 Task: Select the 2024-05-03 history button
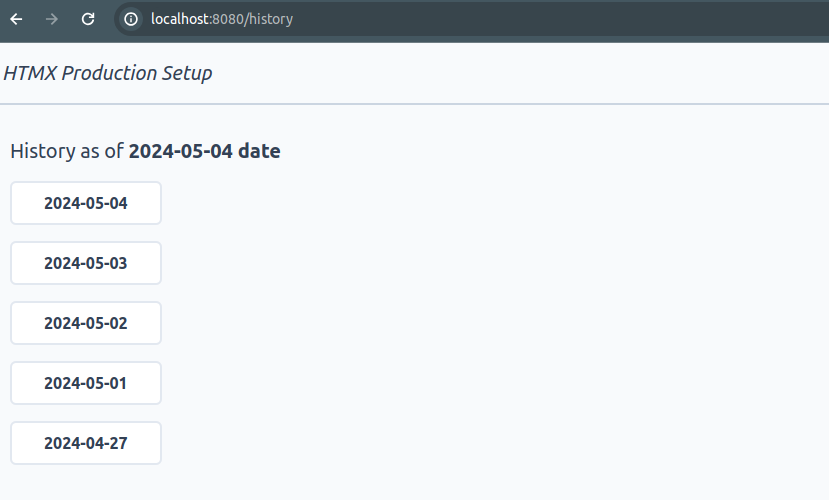pyautogui.click(x=86, y=263)
